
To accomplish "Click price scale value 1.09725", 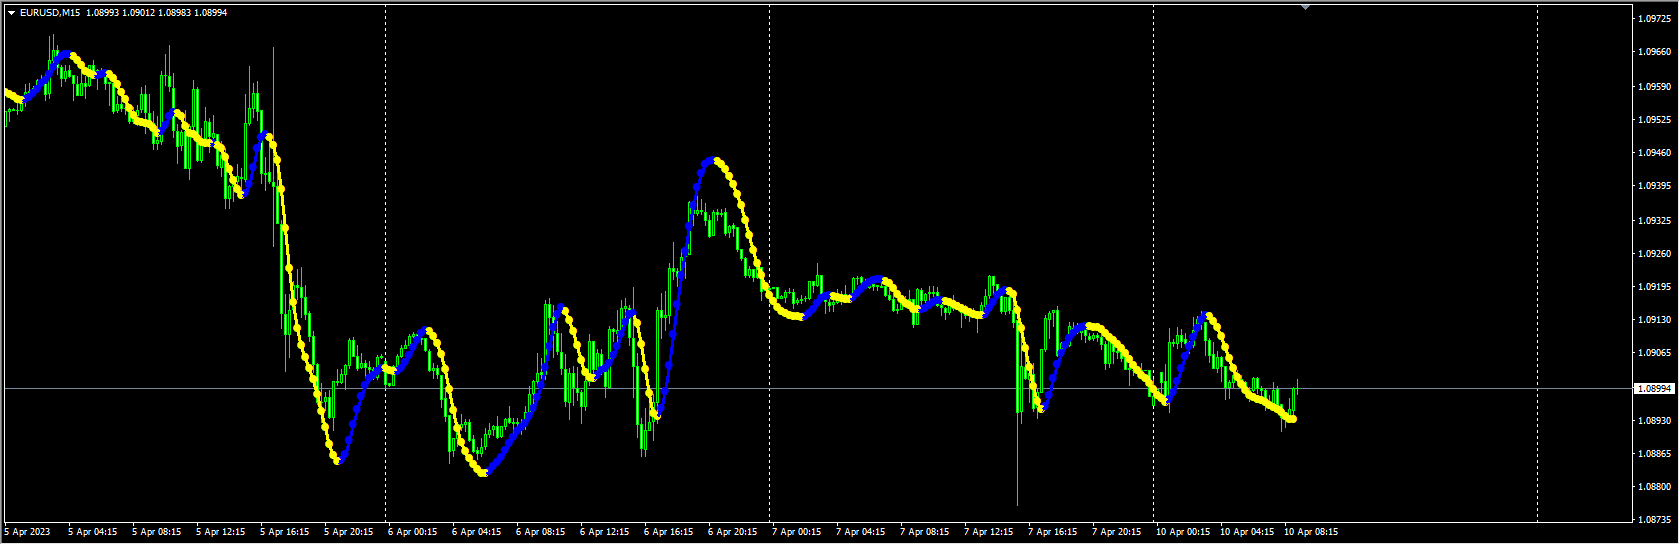I will [1655, 19].
